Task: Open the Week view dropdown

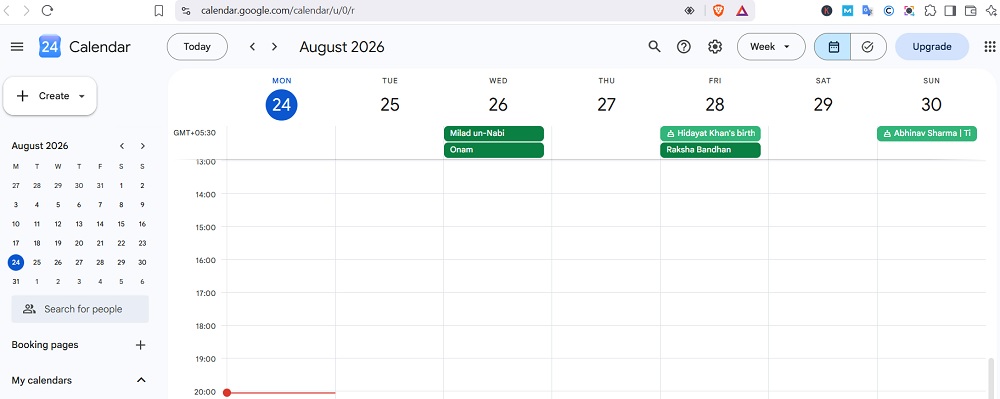Action: click(x=771, y=47)
